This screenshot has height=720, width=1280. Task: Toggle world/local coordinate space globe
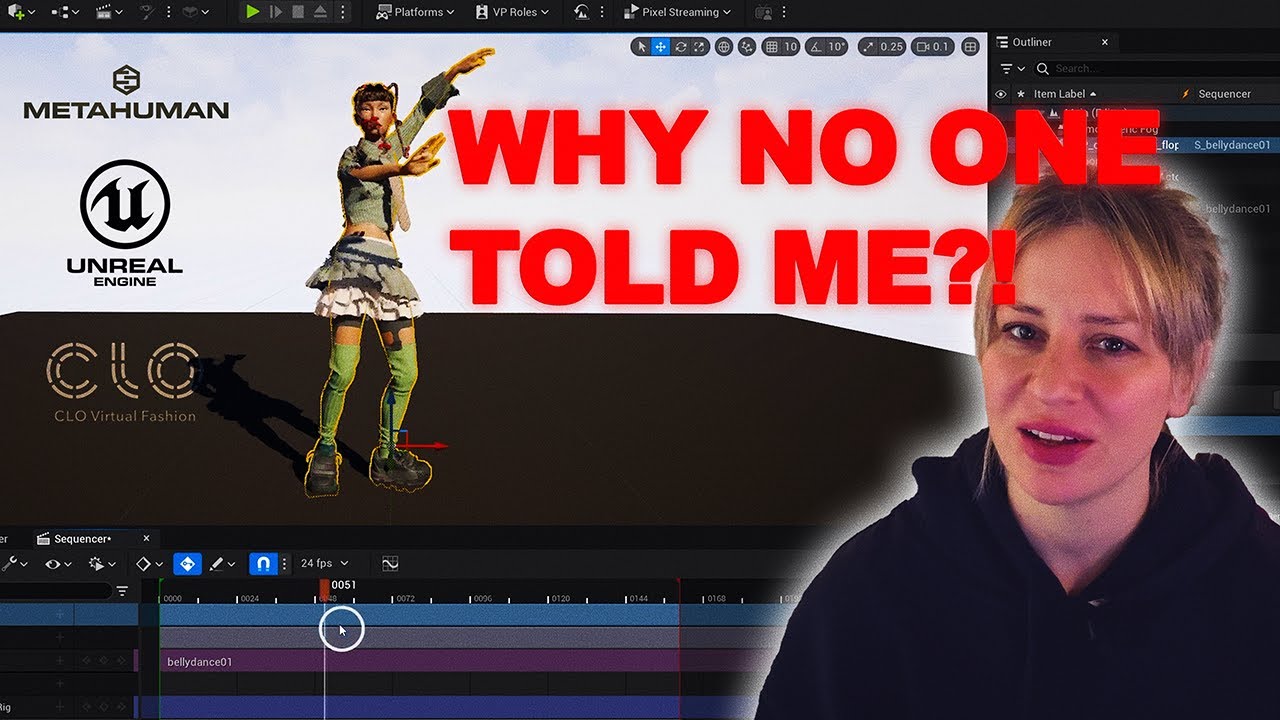point(723,47)
